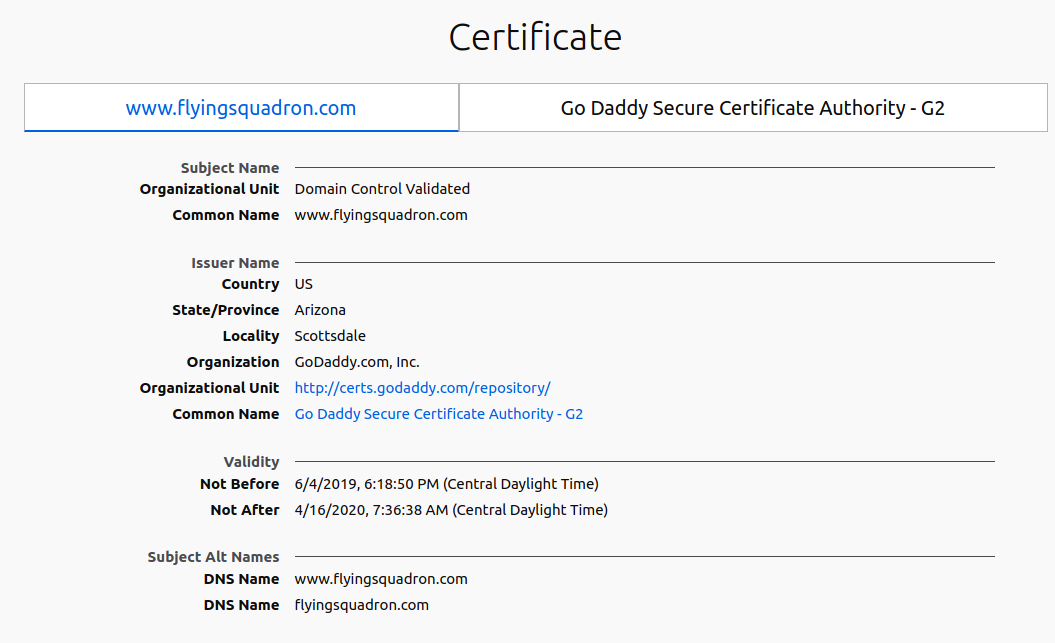1055x643 pixels.
Task: Click the Not After label
Action: [x=245, y=510]
